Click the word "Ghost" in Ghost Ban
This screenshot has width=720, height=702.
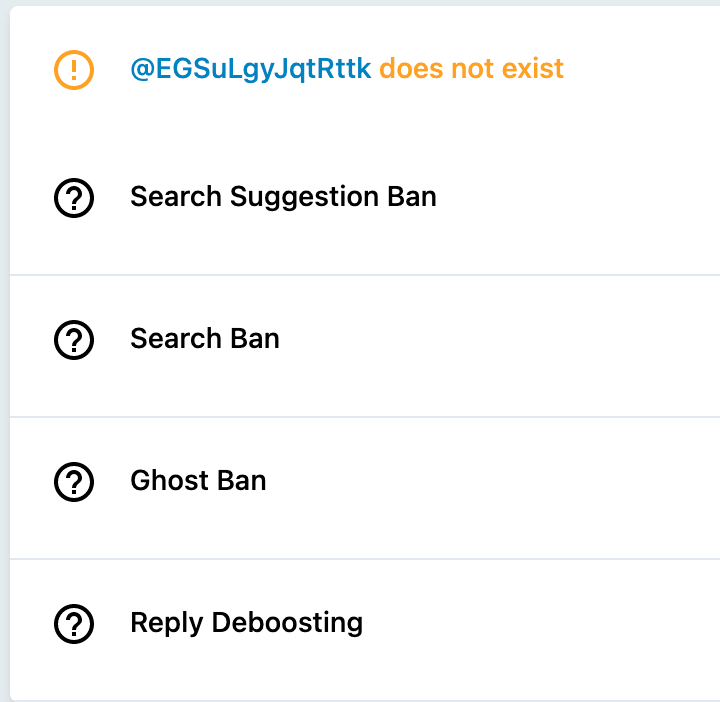click(x=170, y=481)
